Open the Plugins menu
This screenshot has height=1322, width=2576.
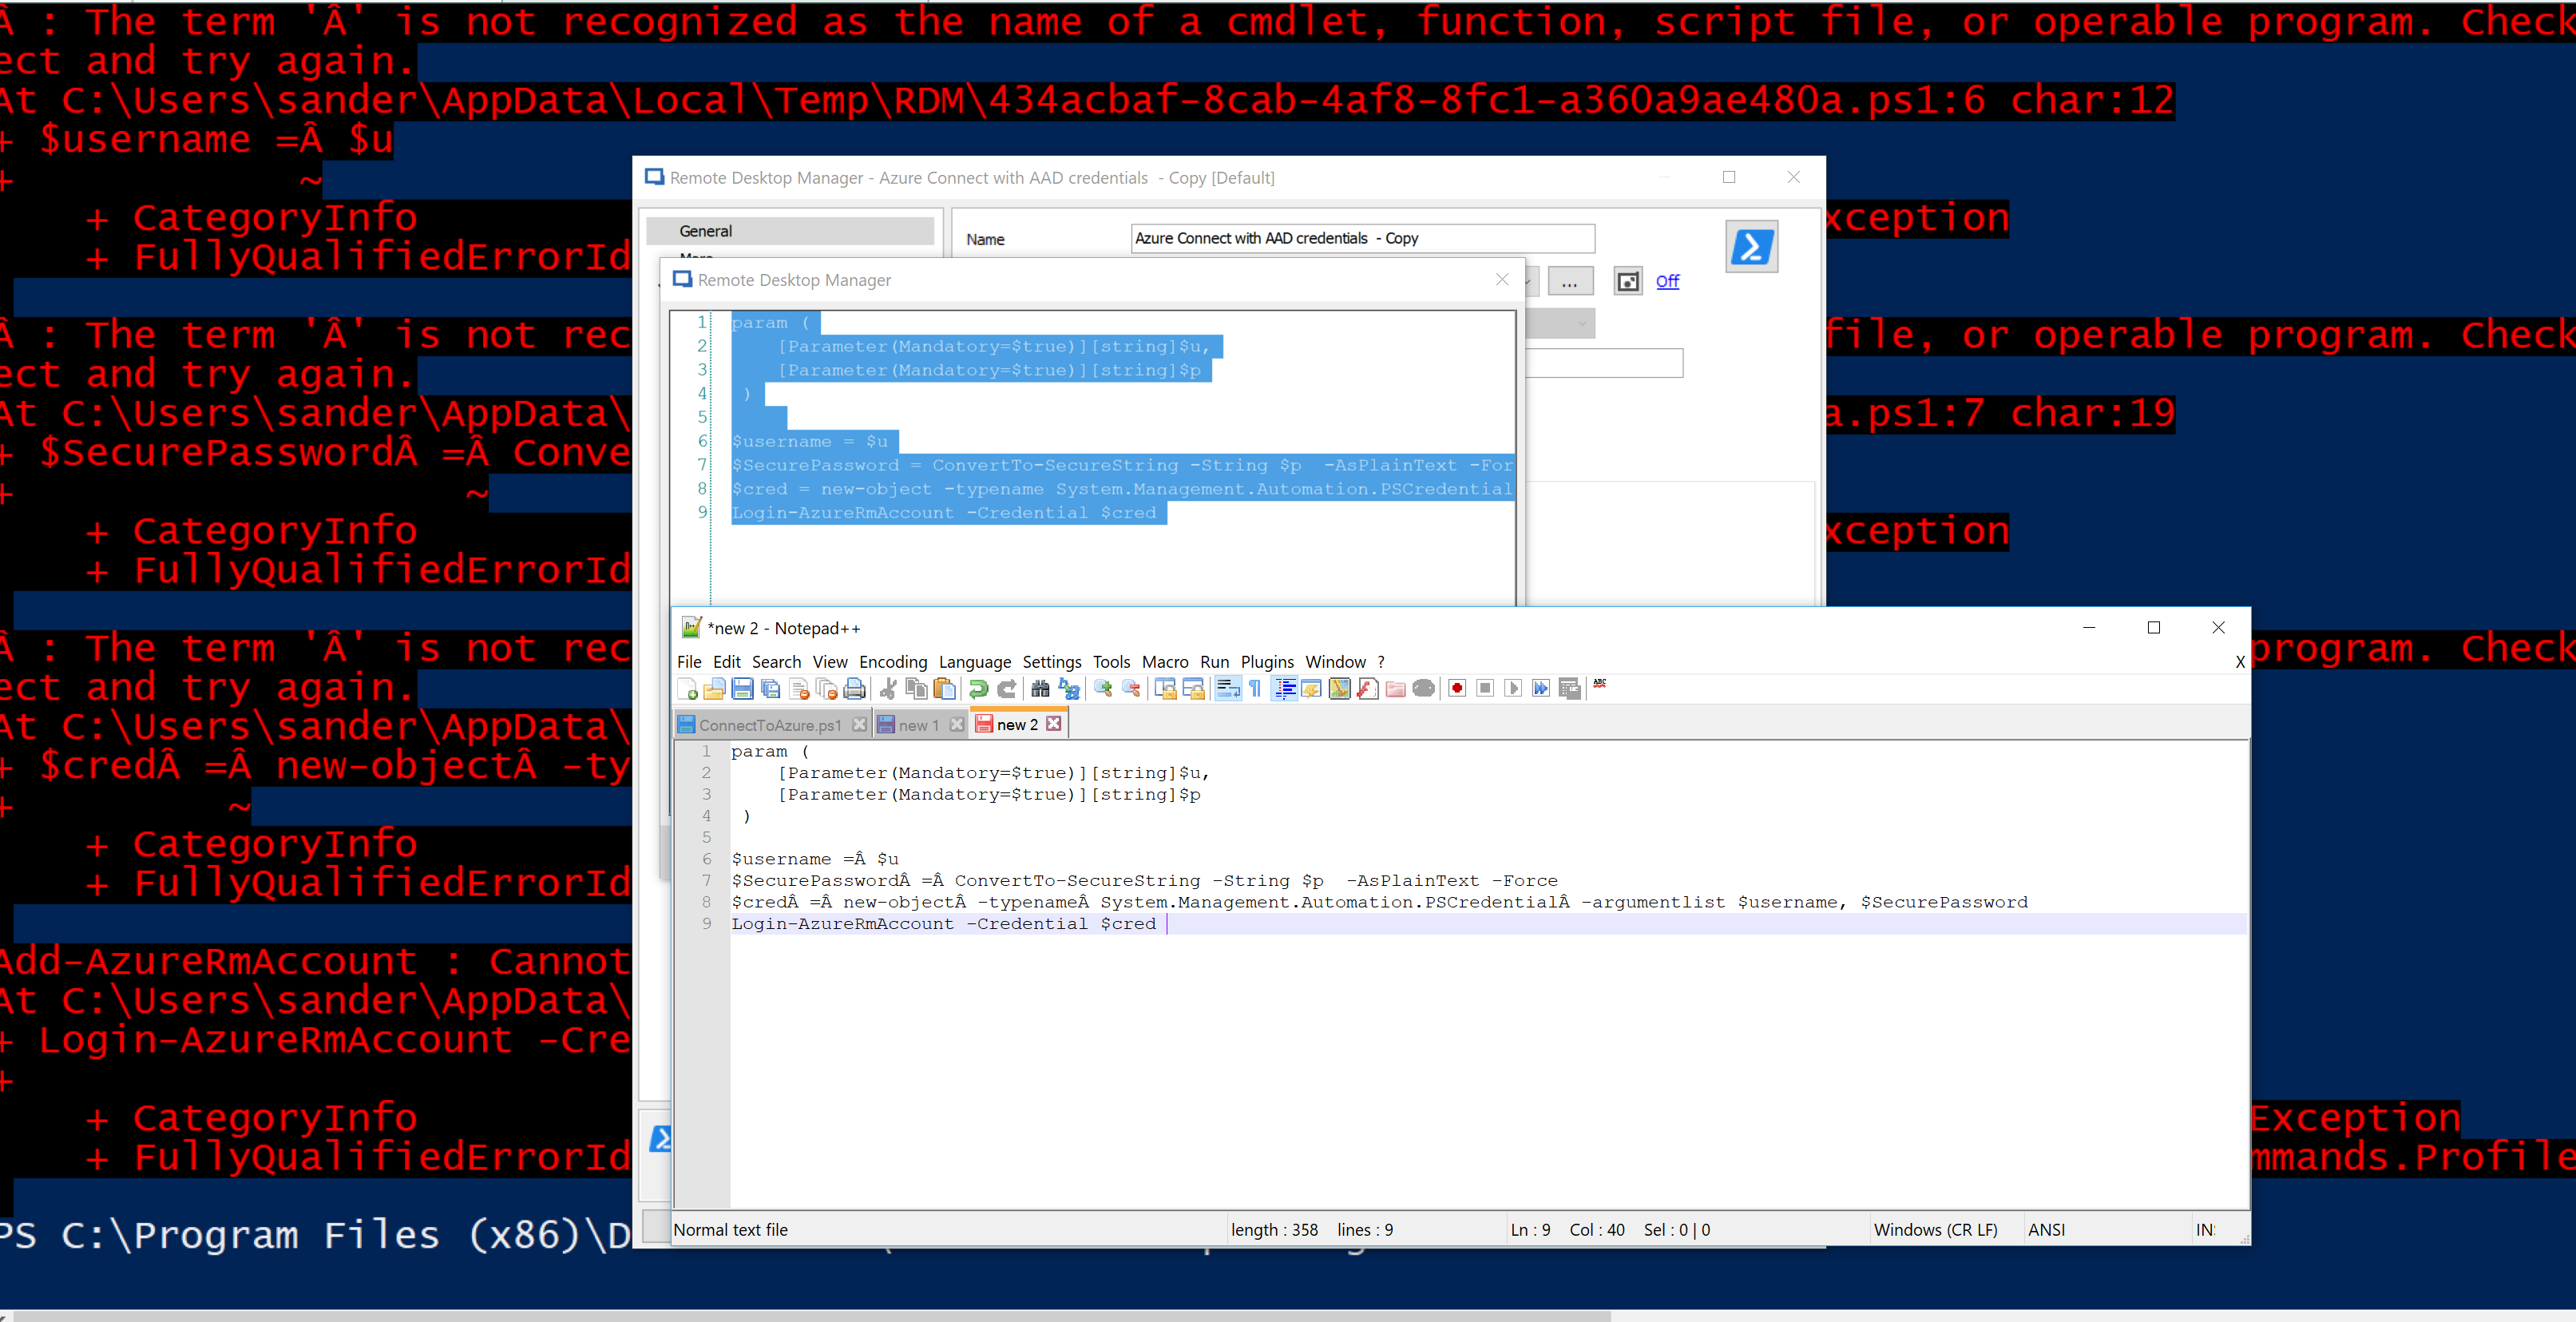pyautogui.click(x=1267, y=662)
